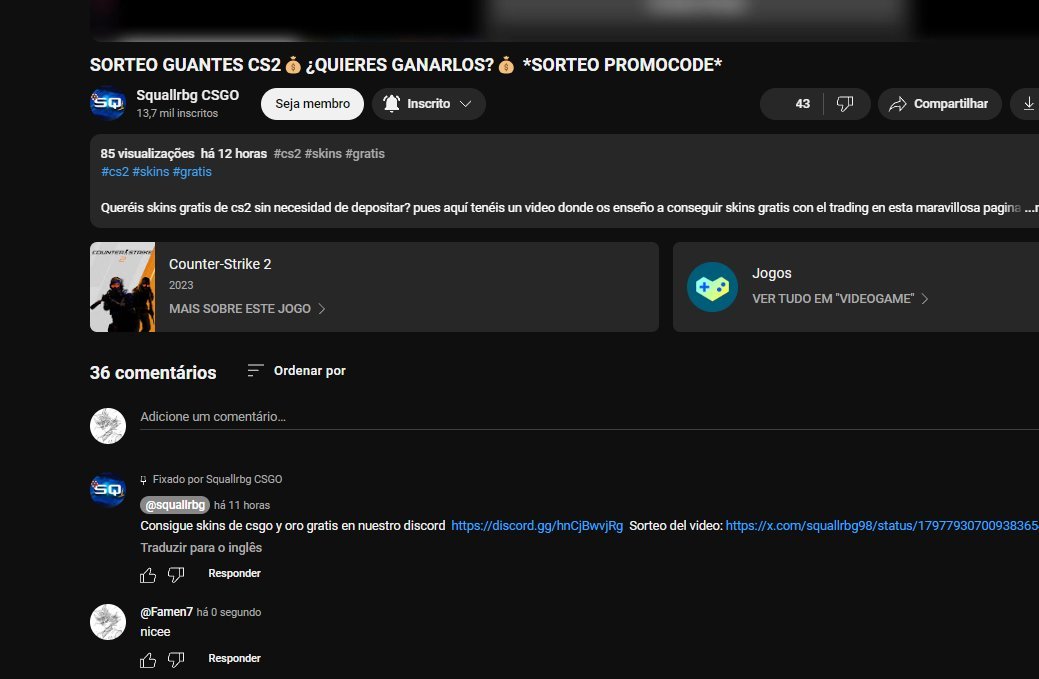
Task: Click the Compartilhar share button
Action: pyautogui.click(x=940, y=104)
